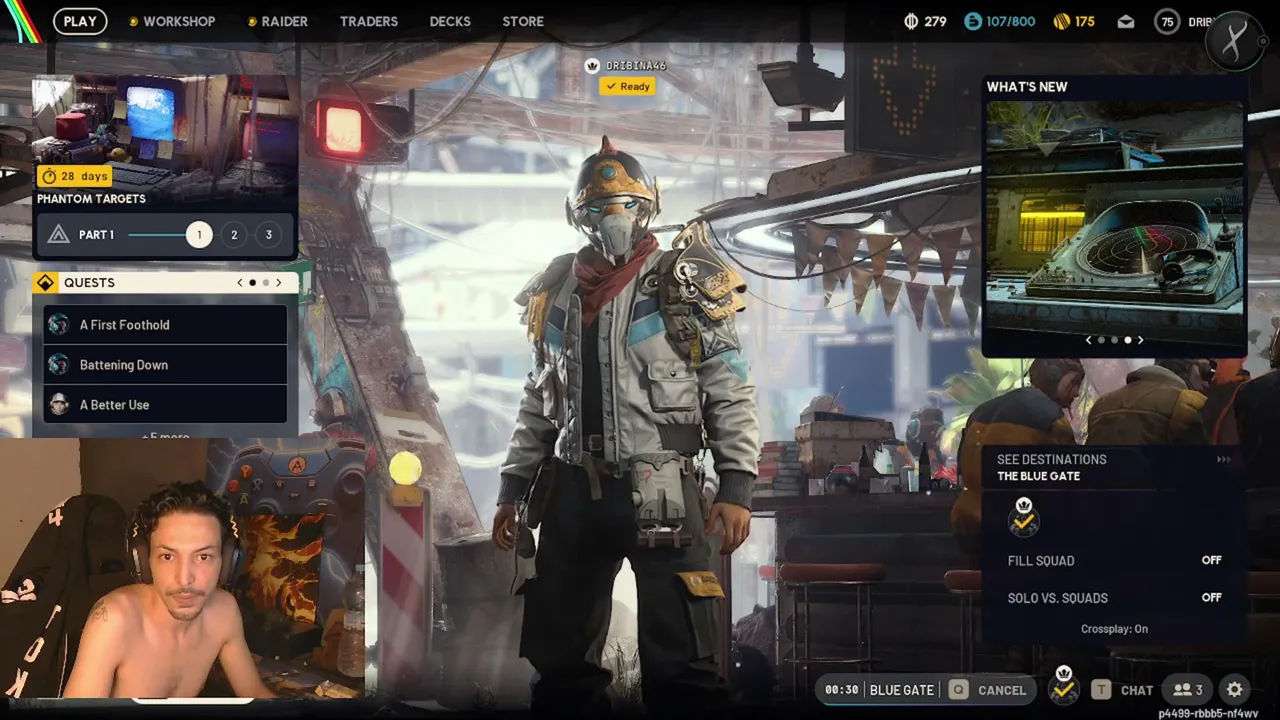Click the A First Foothold quest giver portrait

[59, 325]
